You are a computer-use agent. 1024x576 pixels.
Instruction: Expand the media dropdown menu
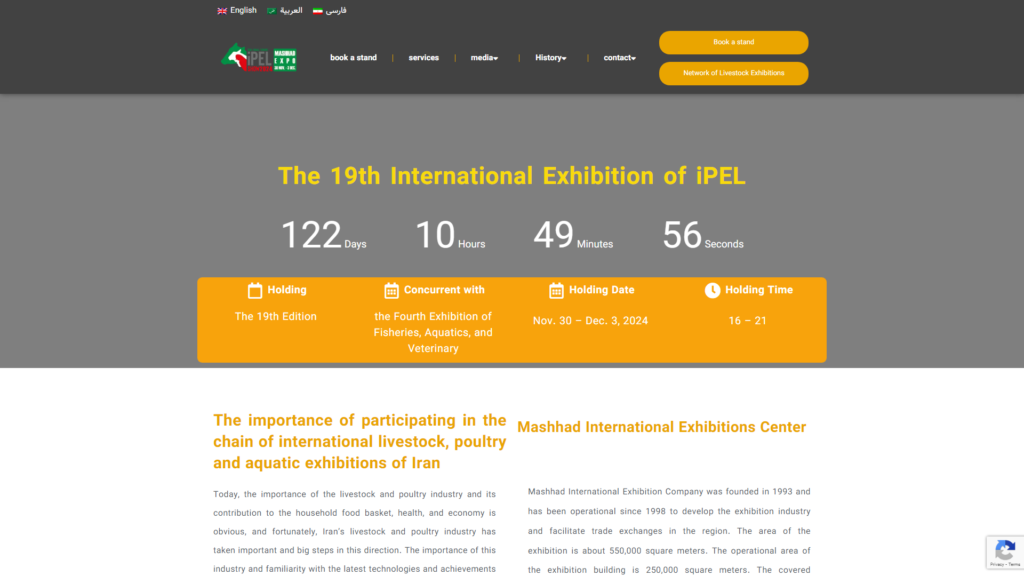point(485,57)
